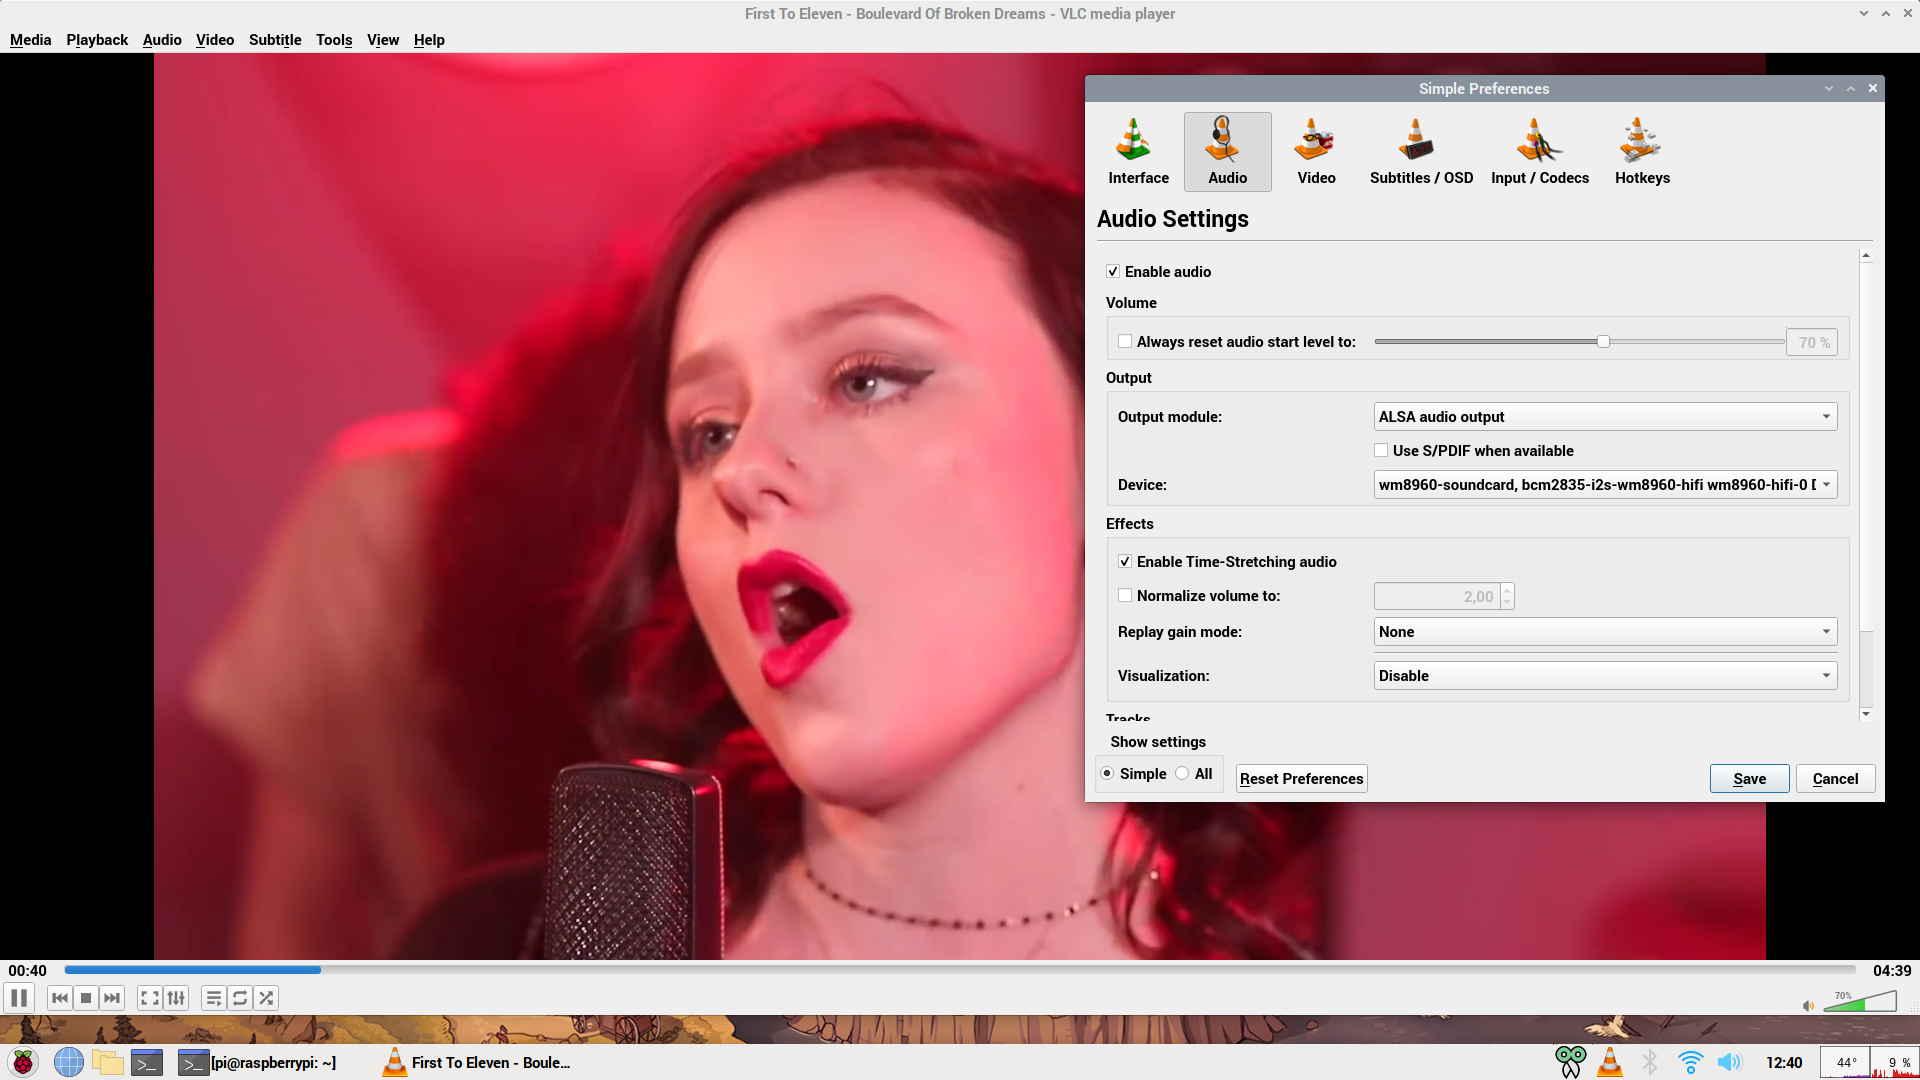Click the video seek progress bar
Screen dimensions: 1920x1080
click(x=960, y=970)
